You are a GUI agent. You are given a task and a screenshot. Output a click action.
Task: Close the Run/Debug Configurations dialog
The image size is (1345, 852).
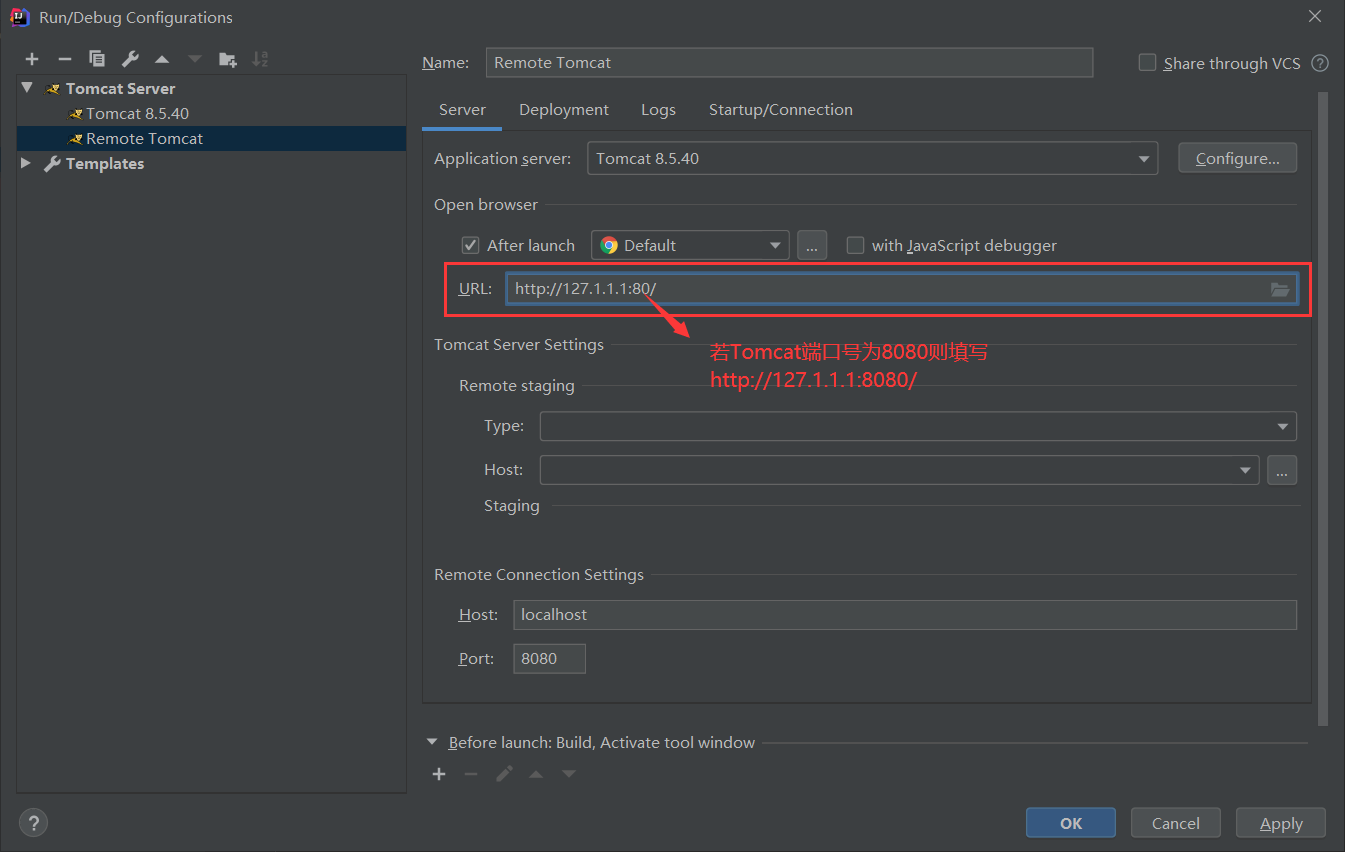tap(1314, 16)
